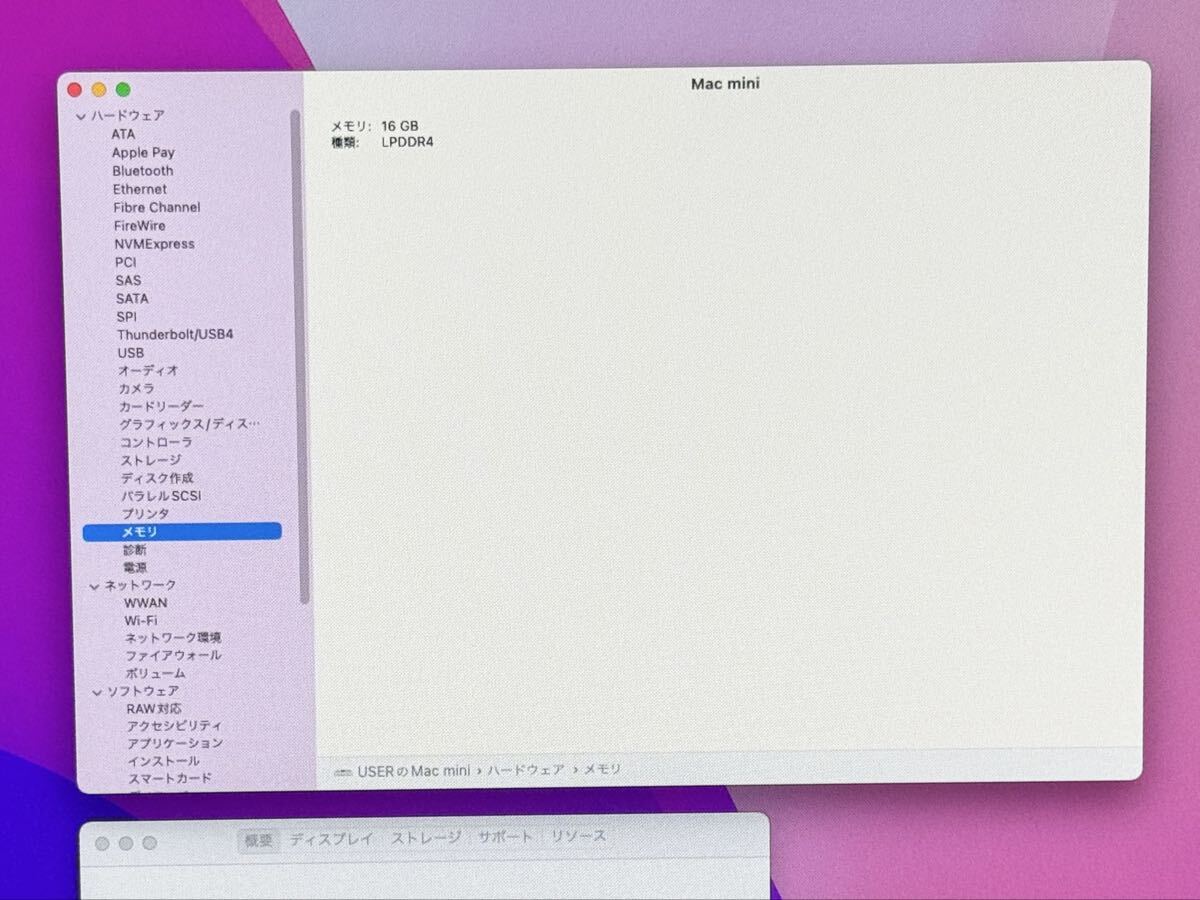The height and width of the screenshot is (900, 1200).
Task: Open the 概要 tab in lower window
Action: click(x=260, y=840)
